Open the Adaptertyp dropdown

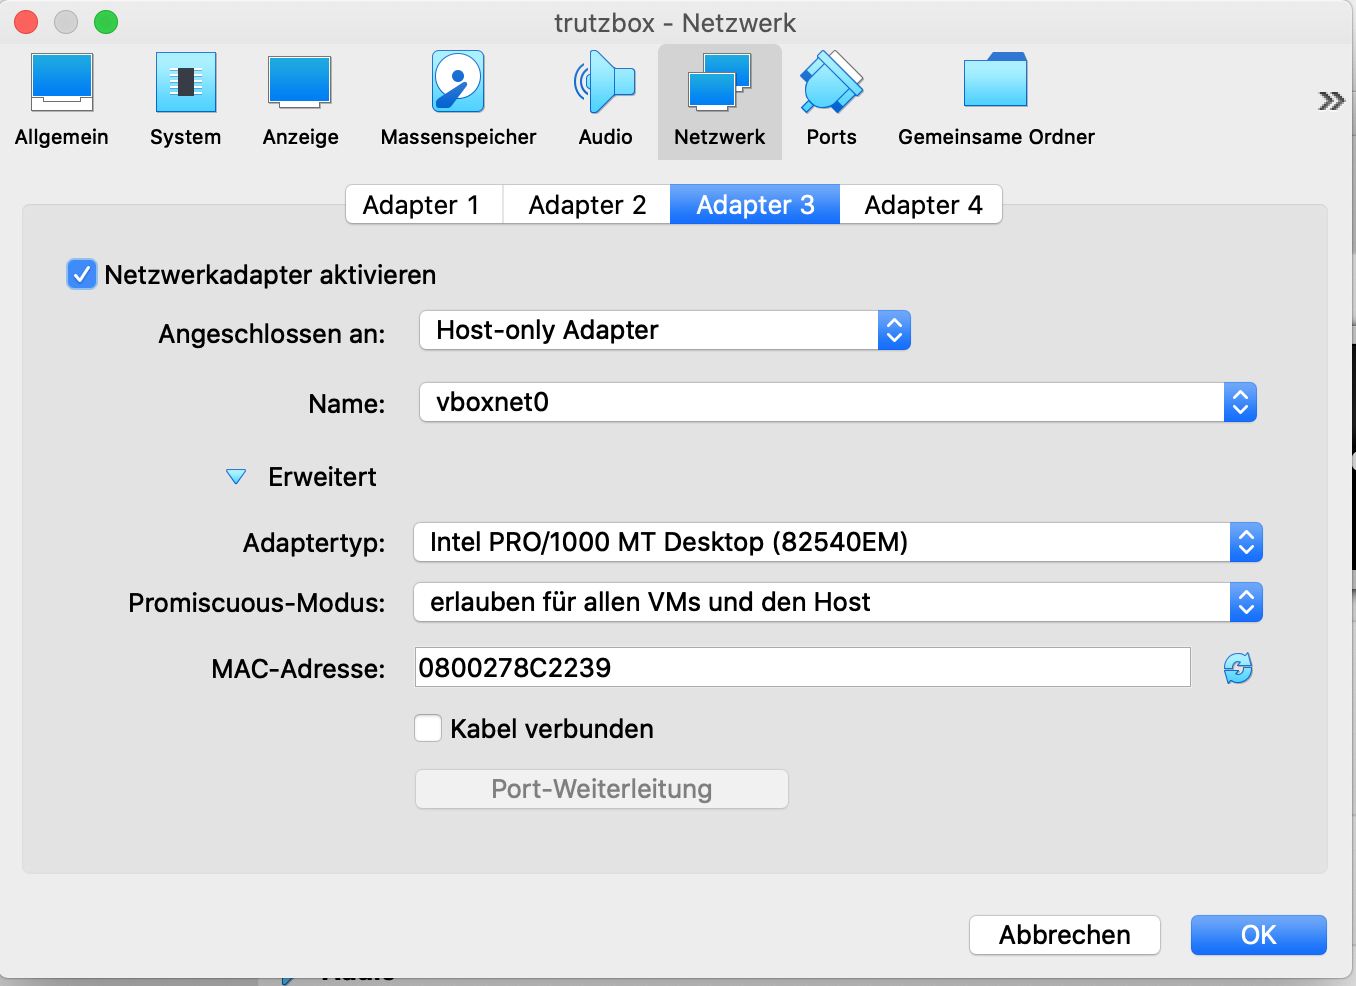coord(837,542)
